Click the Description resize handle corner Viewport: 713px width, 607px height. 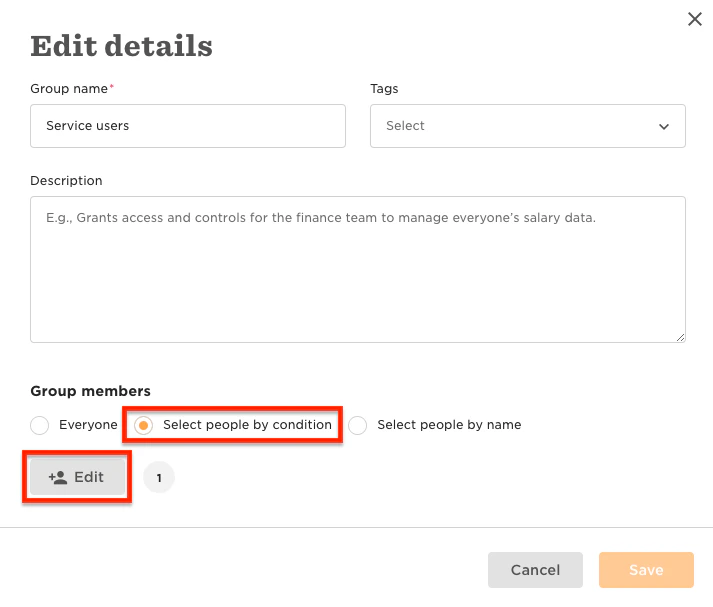click(680, 337)
